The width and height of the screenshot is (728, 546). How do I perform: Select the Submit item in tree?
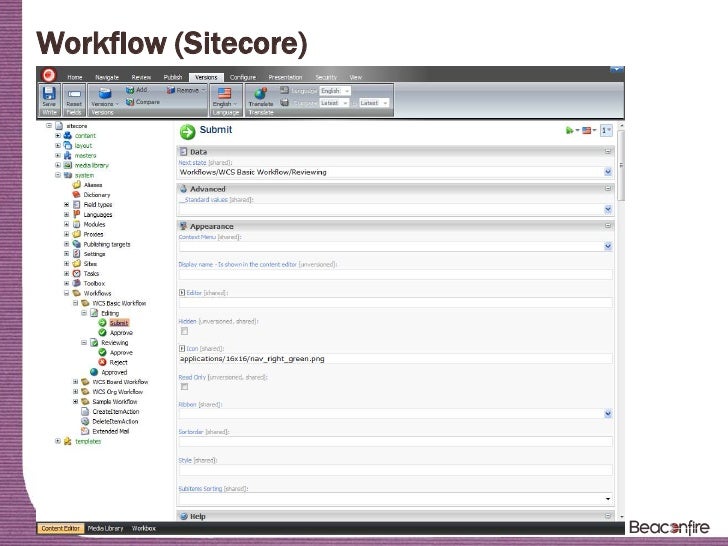(x=119, y=323)
